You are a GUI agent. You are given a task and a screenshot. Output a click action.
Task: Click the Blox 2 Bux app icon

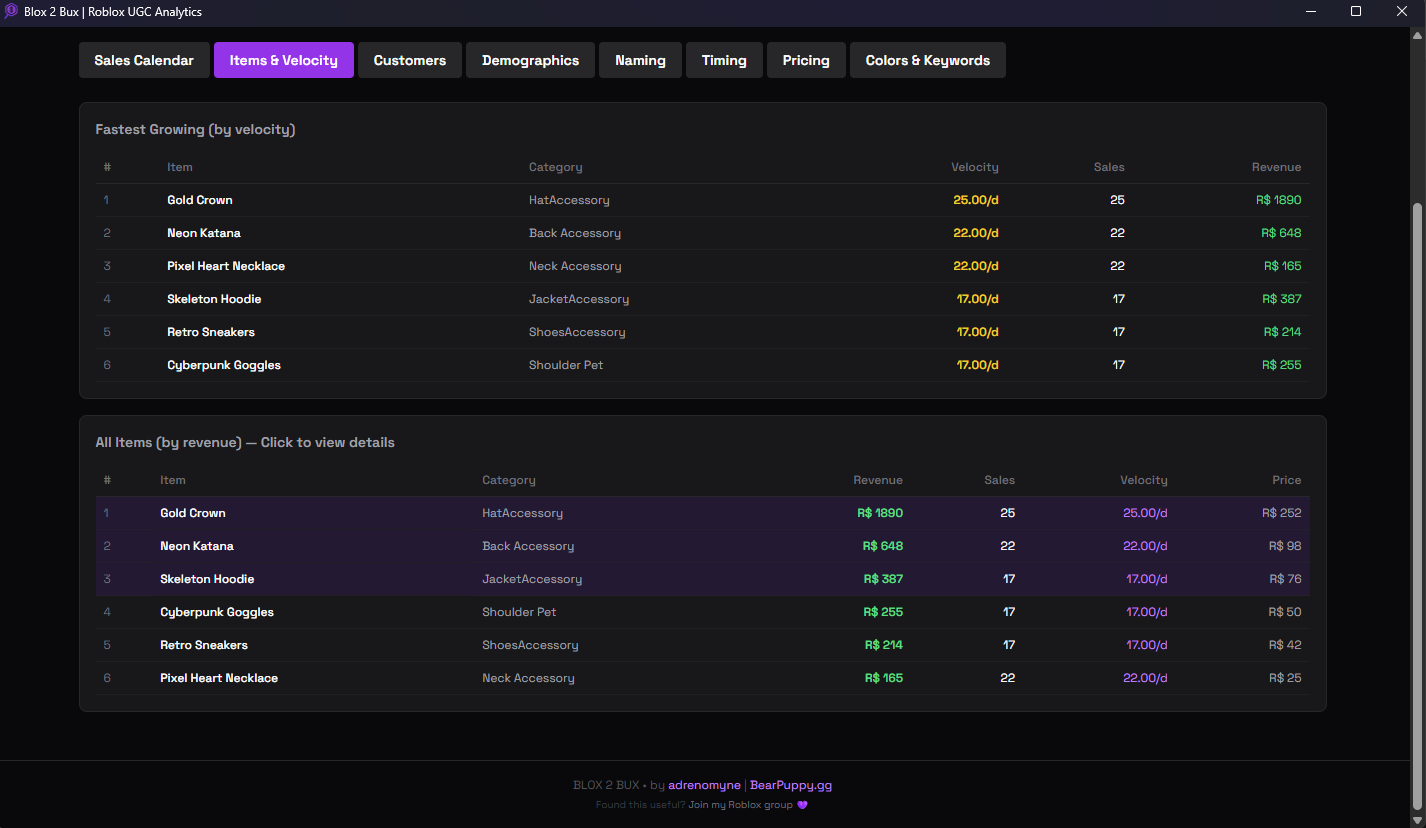coord(13,12)
